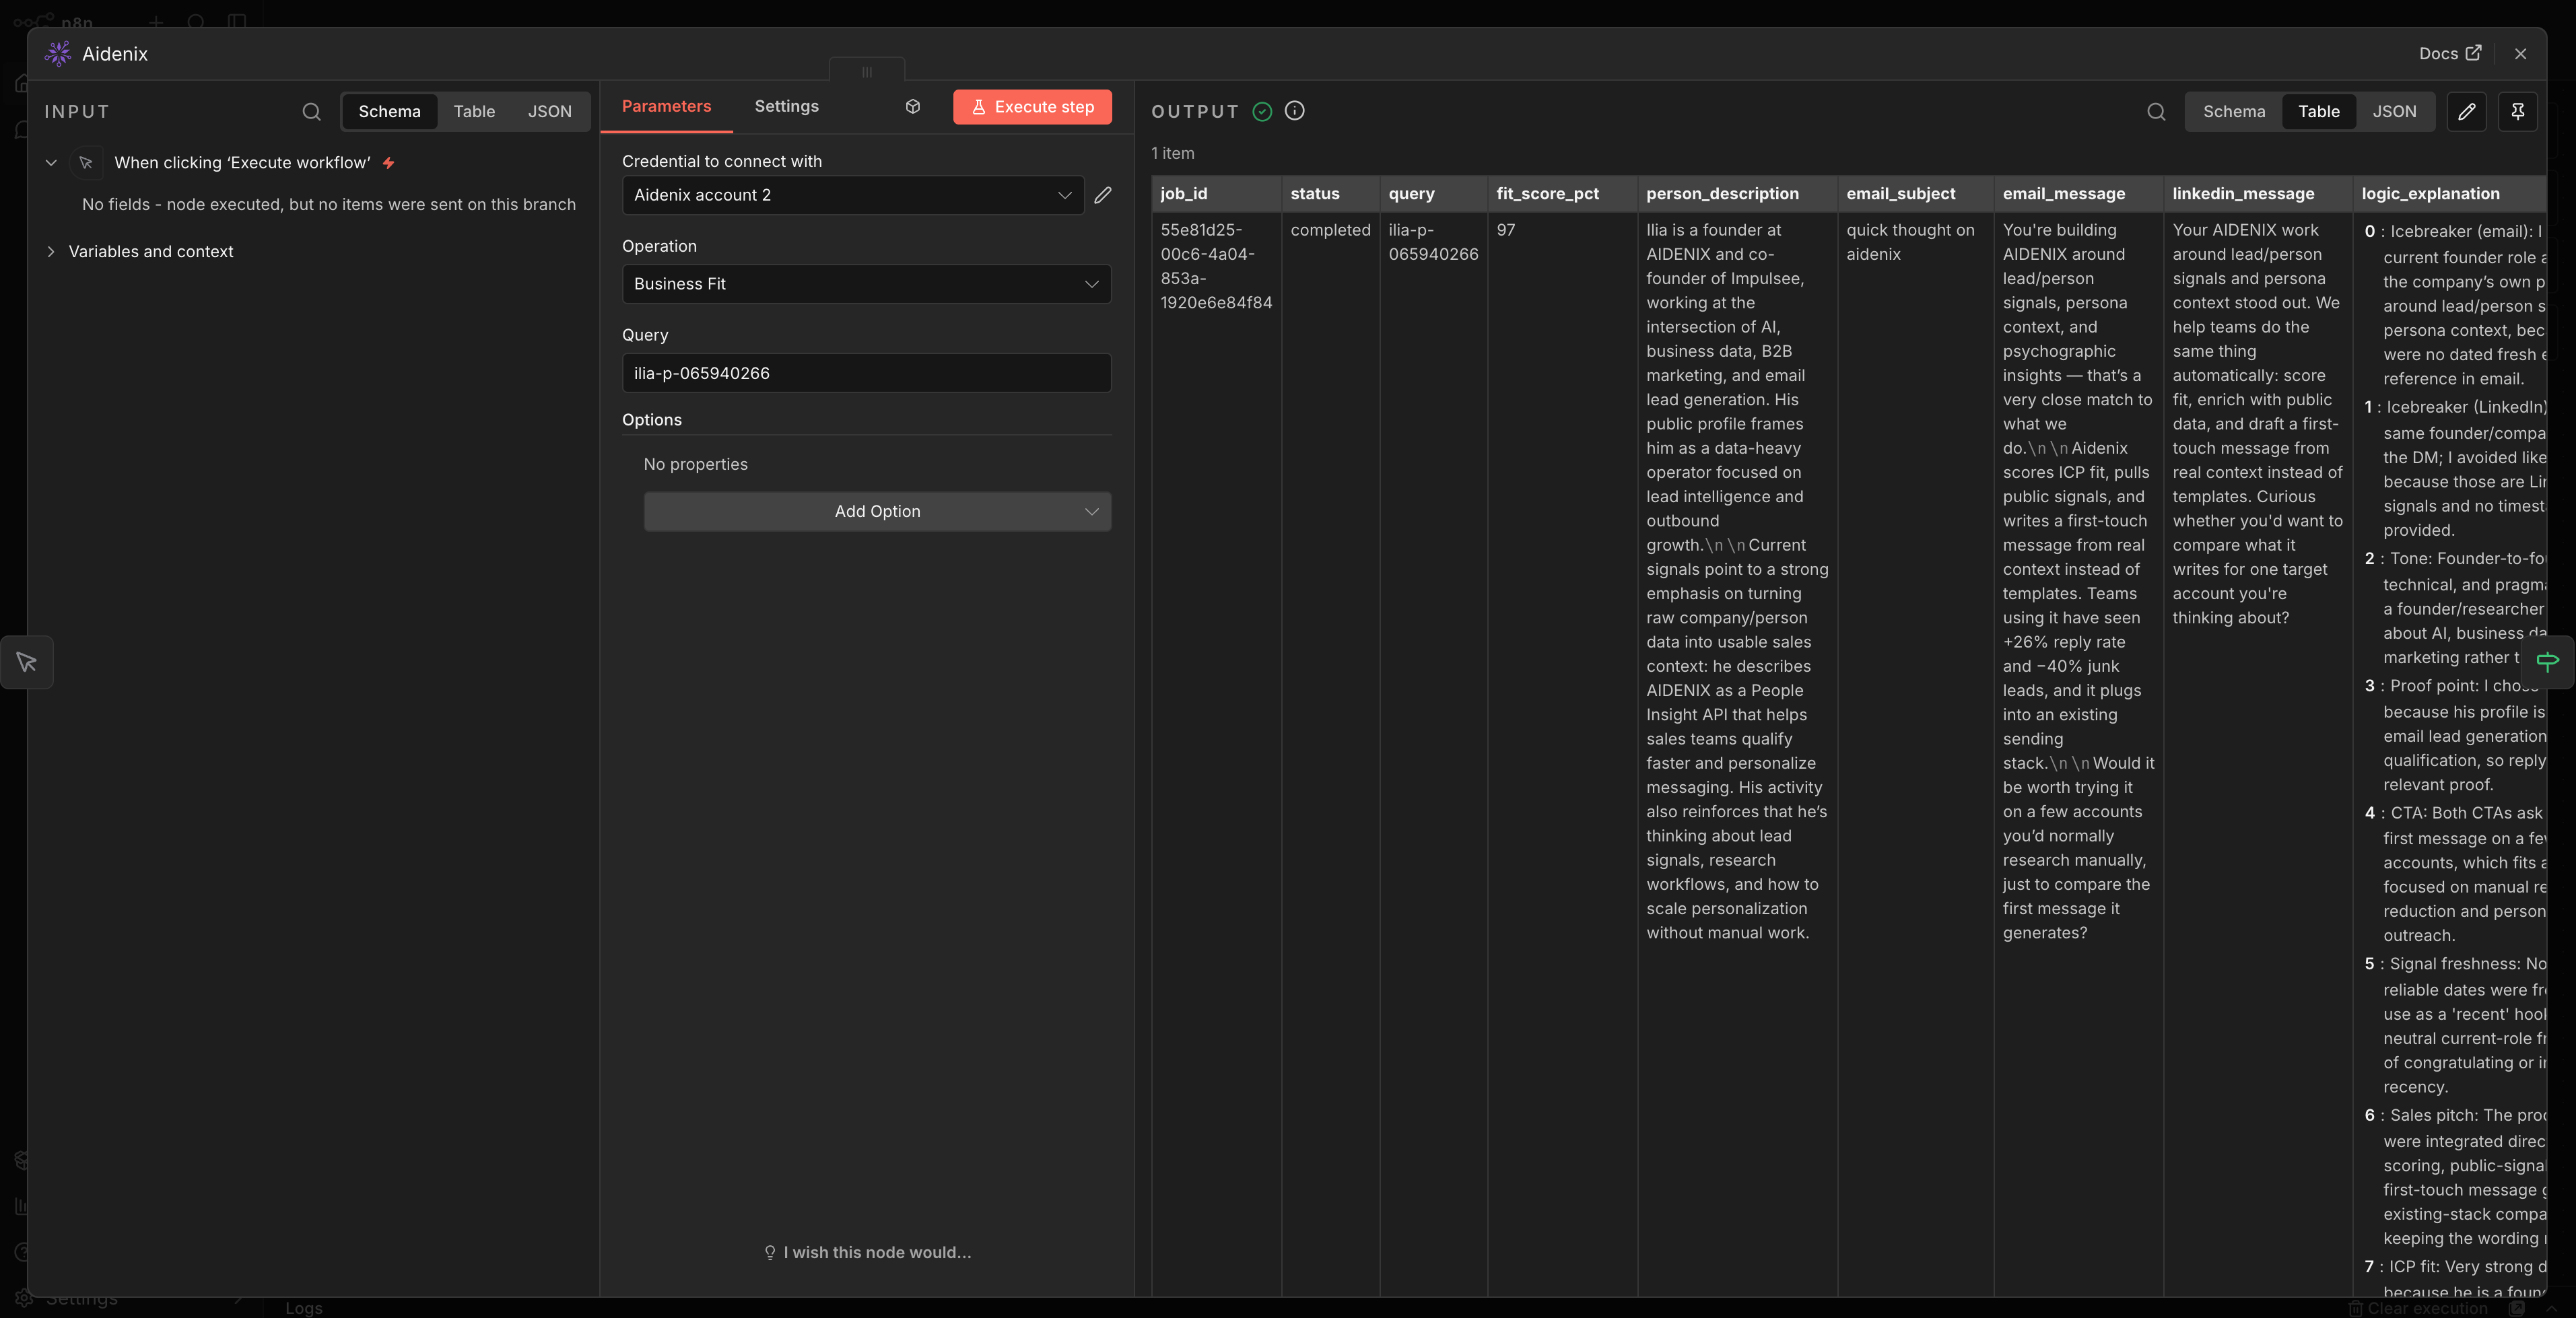Pin the output data
The height and width of the screenshot is (1318, 2576).
2518,111
